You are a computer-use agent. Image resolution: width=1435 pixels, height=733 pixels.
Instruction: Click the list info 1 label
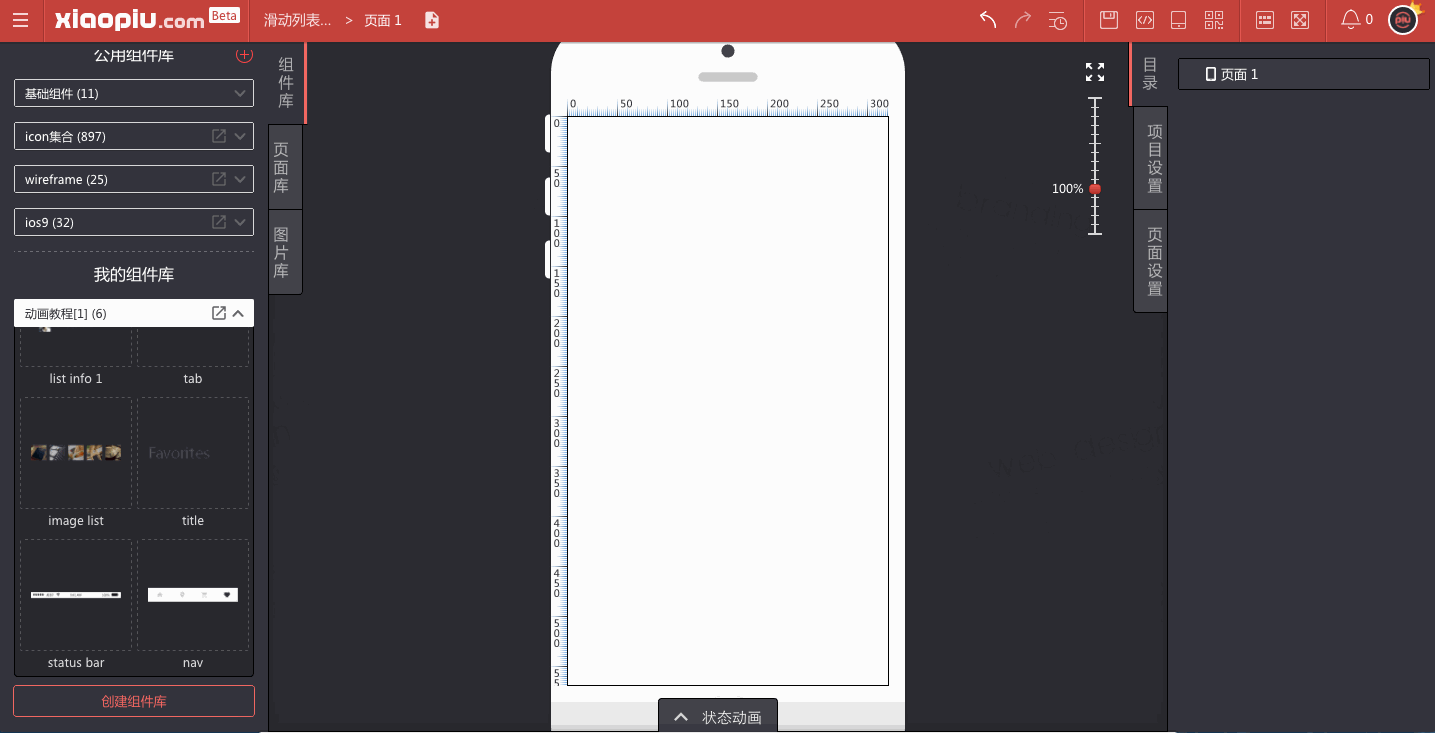(76, 379)
